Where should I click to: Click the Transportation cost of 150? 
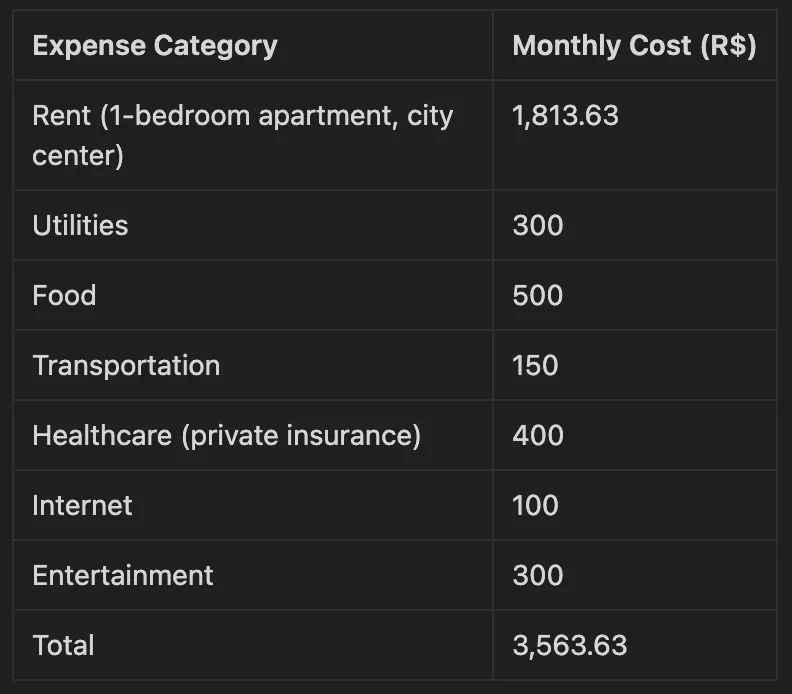pyautogui.click(x=535, y=365)
